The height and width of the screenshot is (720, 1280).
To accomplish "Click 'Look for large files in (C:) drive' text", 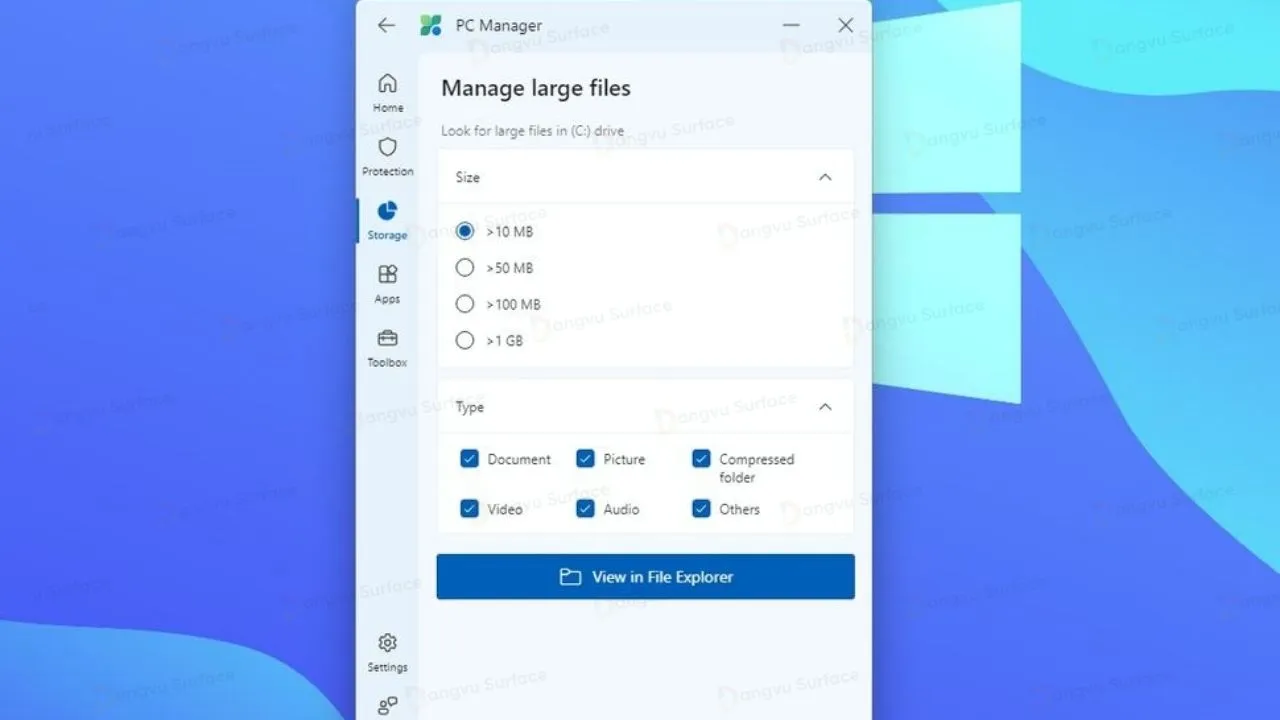I will coord(533,131).
